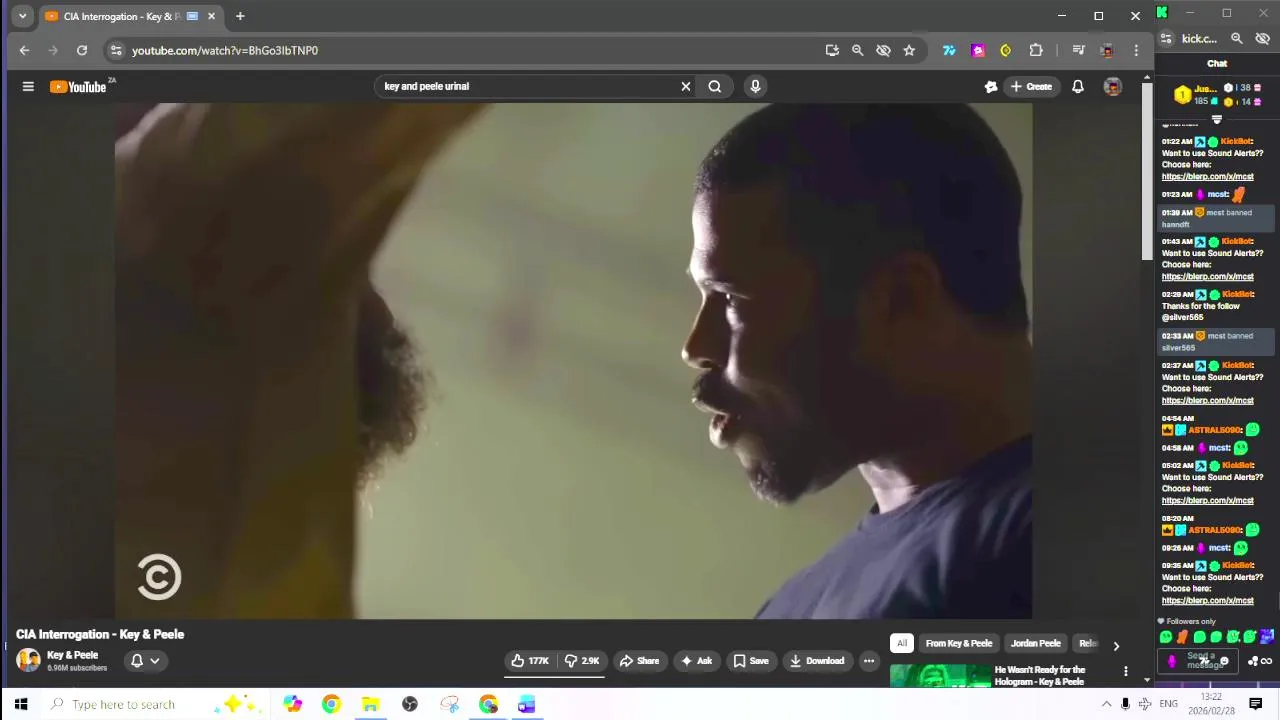Save video to a playlist
The width and height of the screenshot is (1280, 720).
pos(751,661)
